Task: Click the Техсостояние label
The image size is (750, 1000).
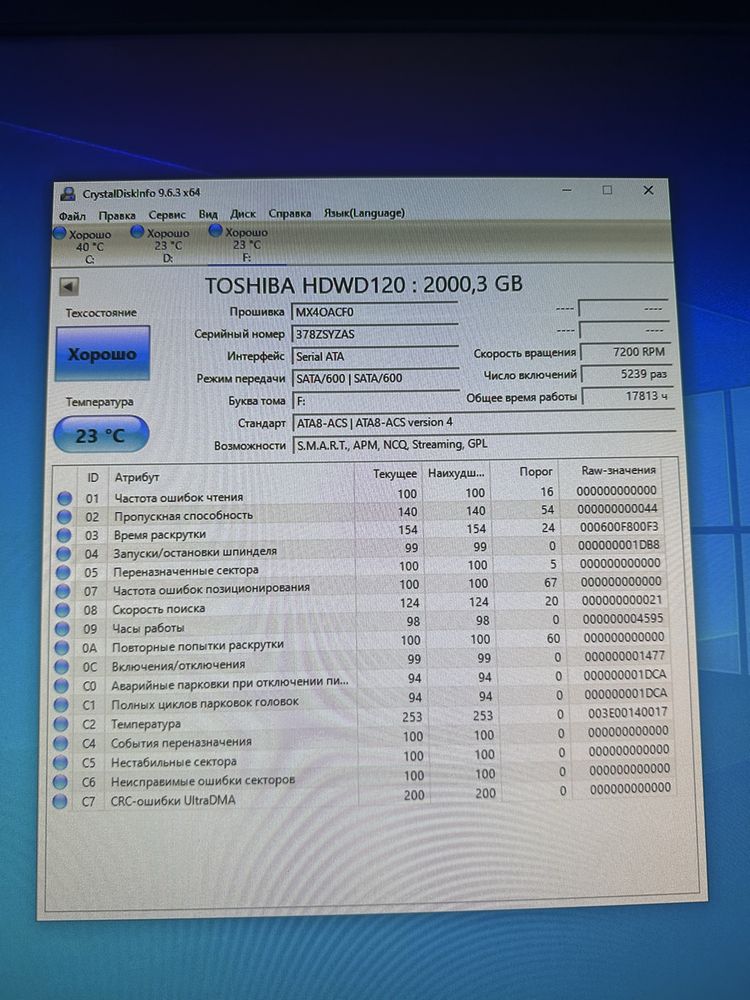Action: click(101, 312)
